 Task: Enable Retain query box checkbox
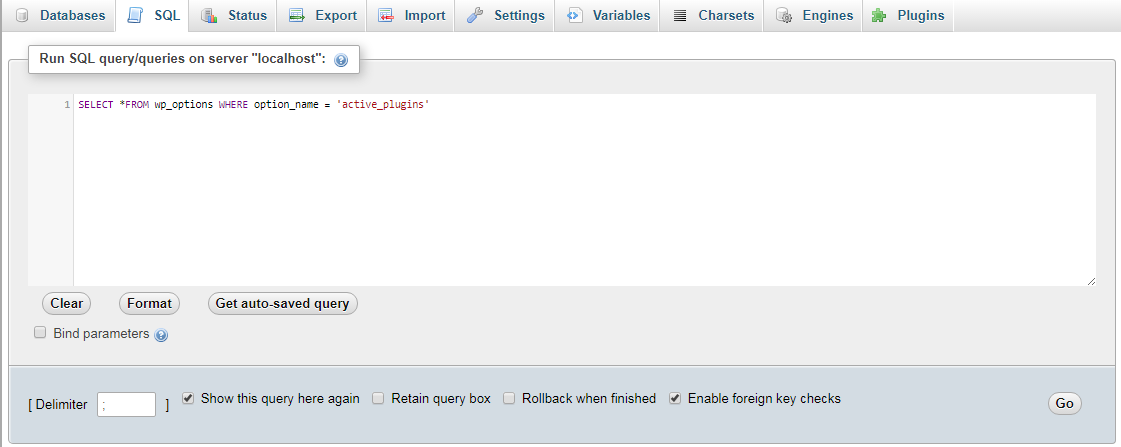[x=378, y=398]
